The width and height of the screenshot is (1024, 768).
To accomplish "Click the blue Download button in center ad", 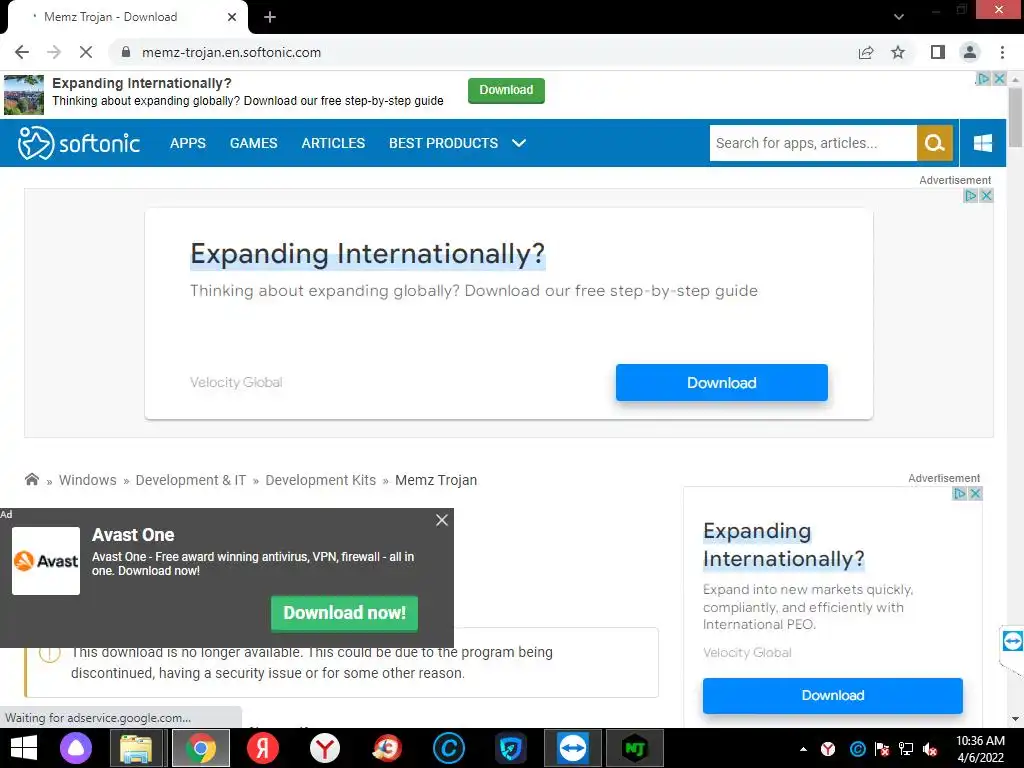I will click(x=722, y=383).
